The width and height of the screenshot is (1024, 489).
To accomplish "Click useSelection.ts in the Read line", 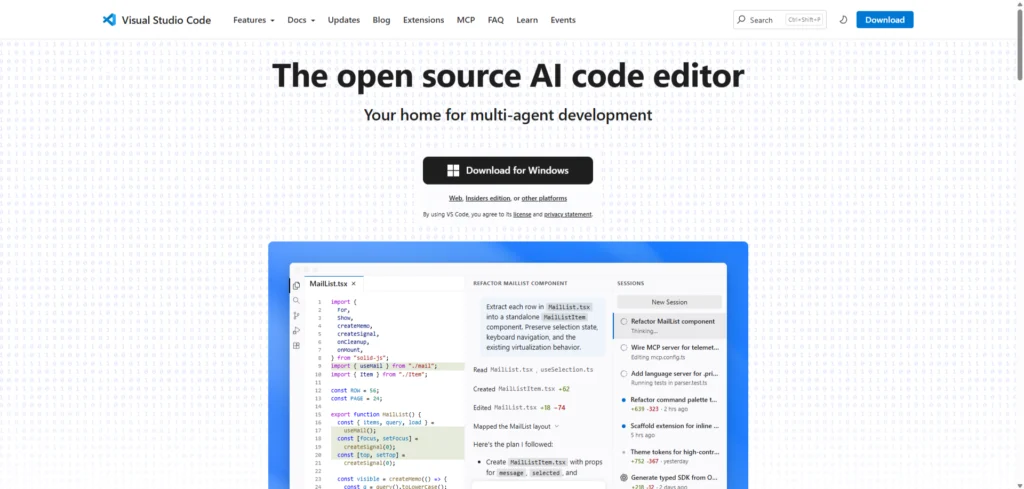I will pos(567,370).
